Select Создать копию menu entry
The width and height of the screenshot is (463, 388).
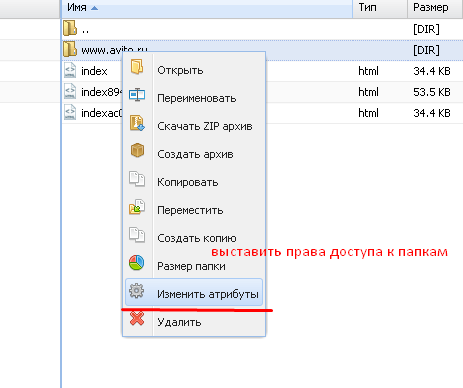194,238
